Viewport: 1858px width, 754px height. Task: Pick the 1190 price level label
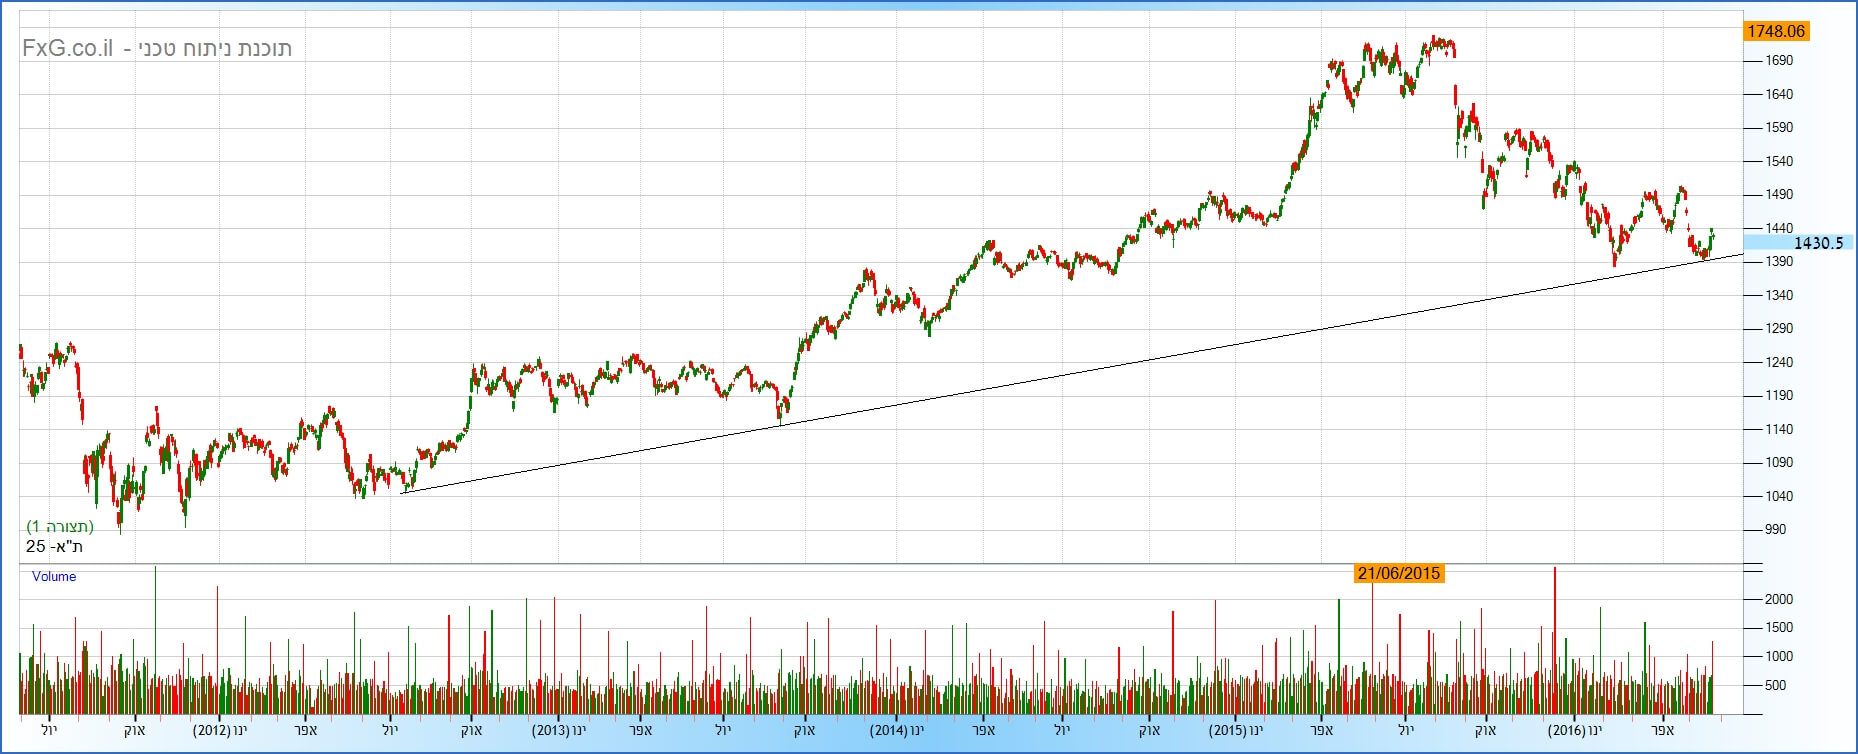click(x=1779, y=396)
